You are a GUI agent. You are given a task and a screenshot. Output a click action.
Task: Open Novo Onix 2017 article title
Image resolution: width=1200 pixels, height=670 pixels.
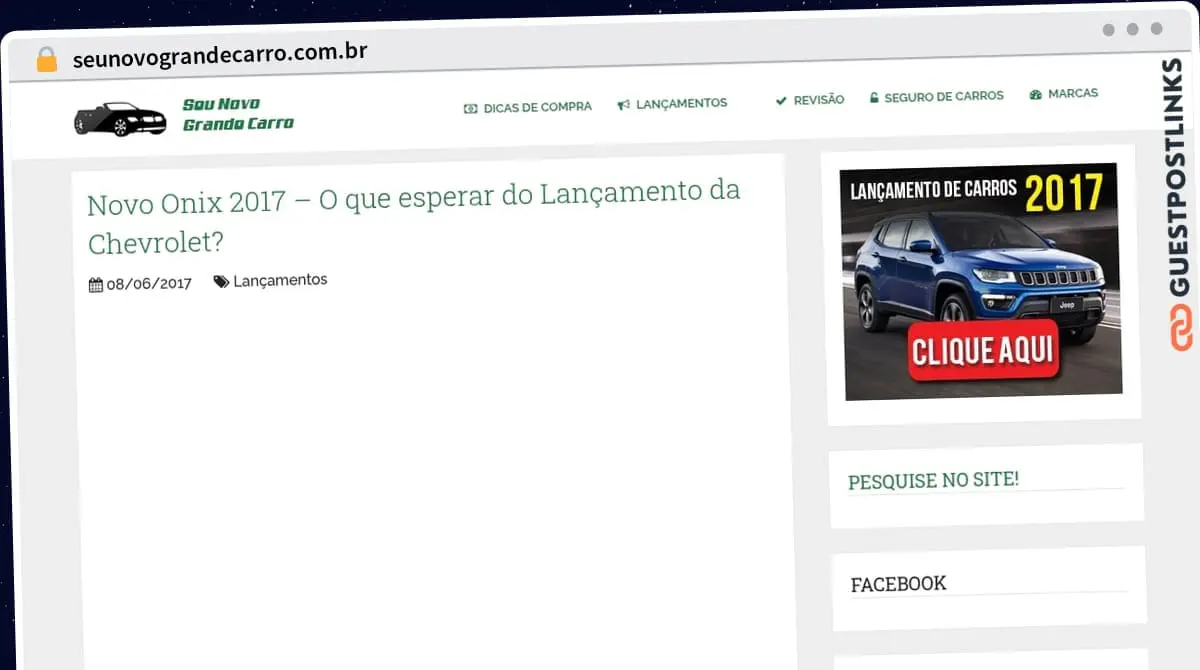tap(413, 216)
